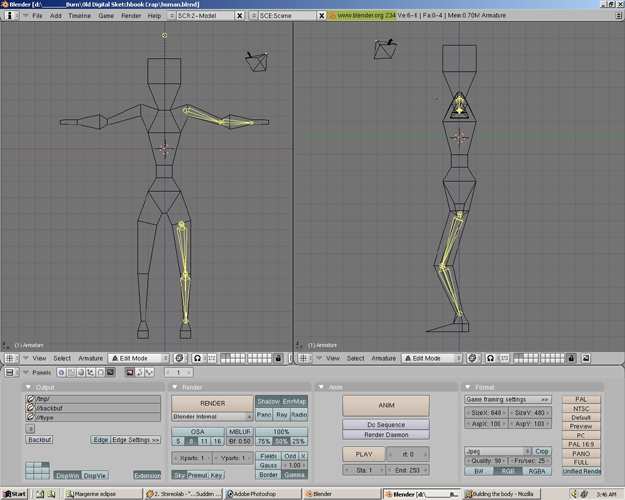Image resolution: width=625 pixels, height=500 pixels.
Task: Switch to Adobe Photoshop in the taskbar
Action: pos(262,494)
